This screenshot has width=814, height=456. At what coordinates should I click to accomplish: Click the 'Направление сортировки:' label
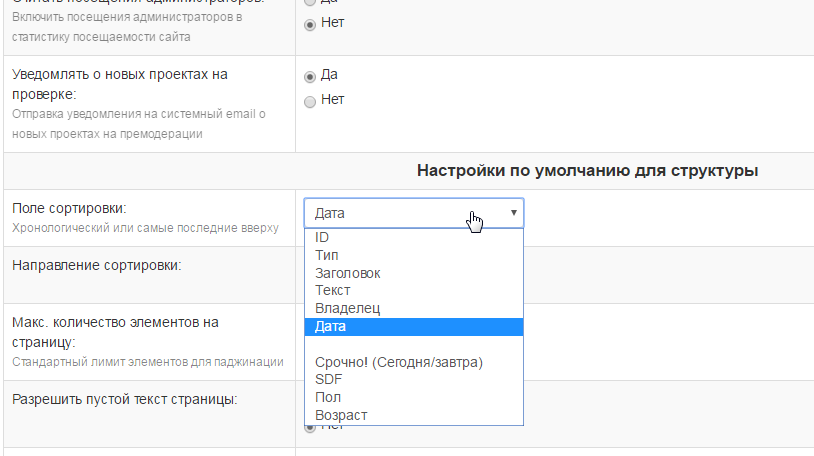click(x=97, y=265)
